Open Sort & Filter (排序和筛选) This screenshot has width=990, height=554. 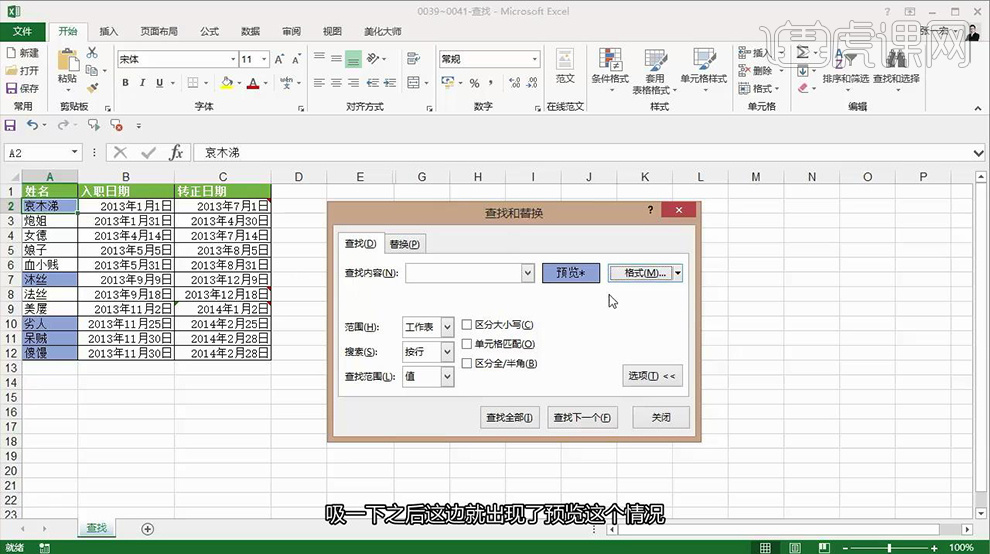845,71
